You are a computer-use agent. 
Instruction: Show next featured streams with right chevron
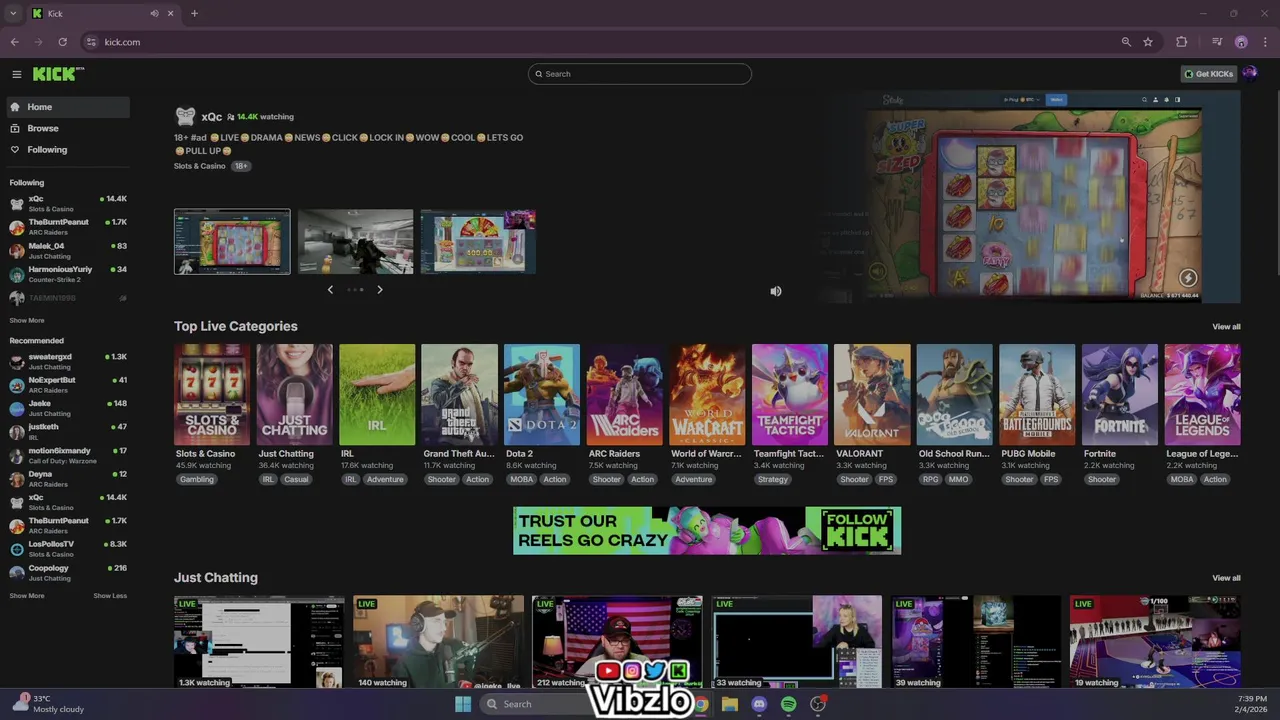coord(379,290)
